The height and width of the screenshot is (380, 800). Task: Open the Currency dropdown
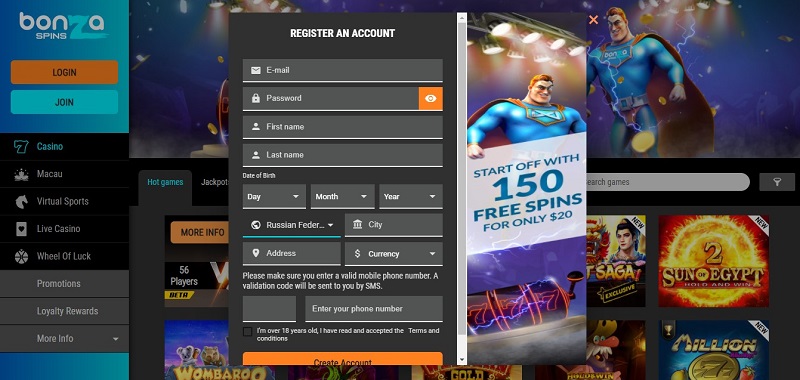(x=394, y=254)
